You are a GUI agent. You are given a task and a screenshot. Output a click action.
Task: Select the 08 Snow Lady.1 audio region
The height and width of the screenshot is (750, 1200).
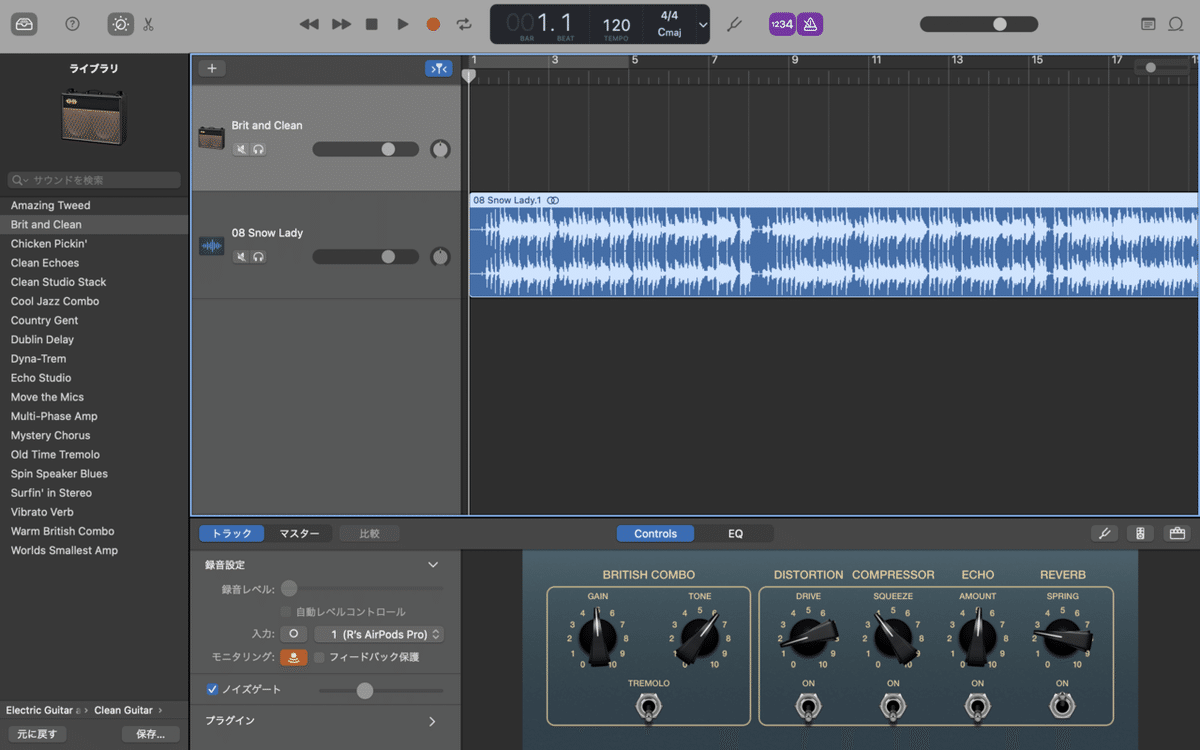(x=834, y=244)
